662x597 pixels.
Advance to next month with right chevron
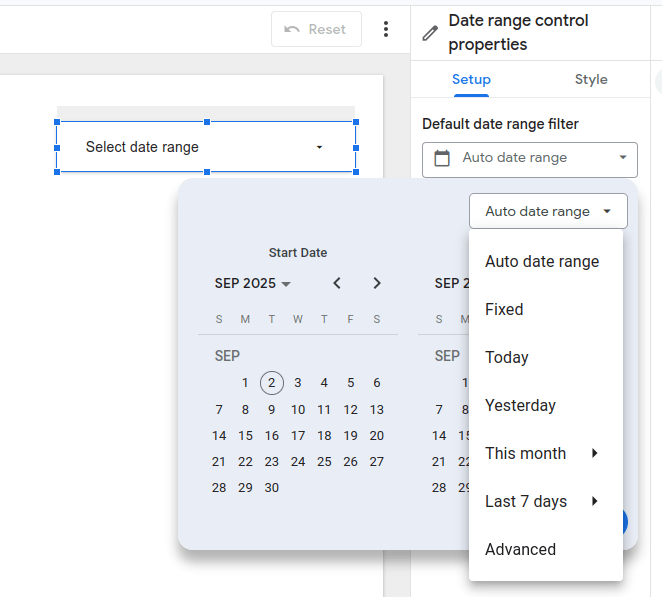pyautogui.click(x=377, y=283)
